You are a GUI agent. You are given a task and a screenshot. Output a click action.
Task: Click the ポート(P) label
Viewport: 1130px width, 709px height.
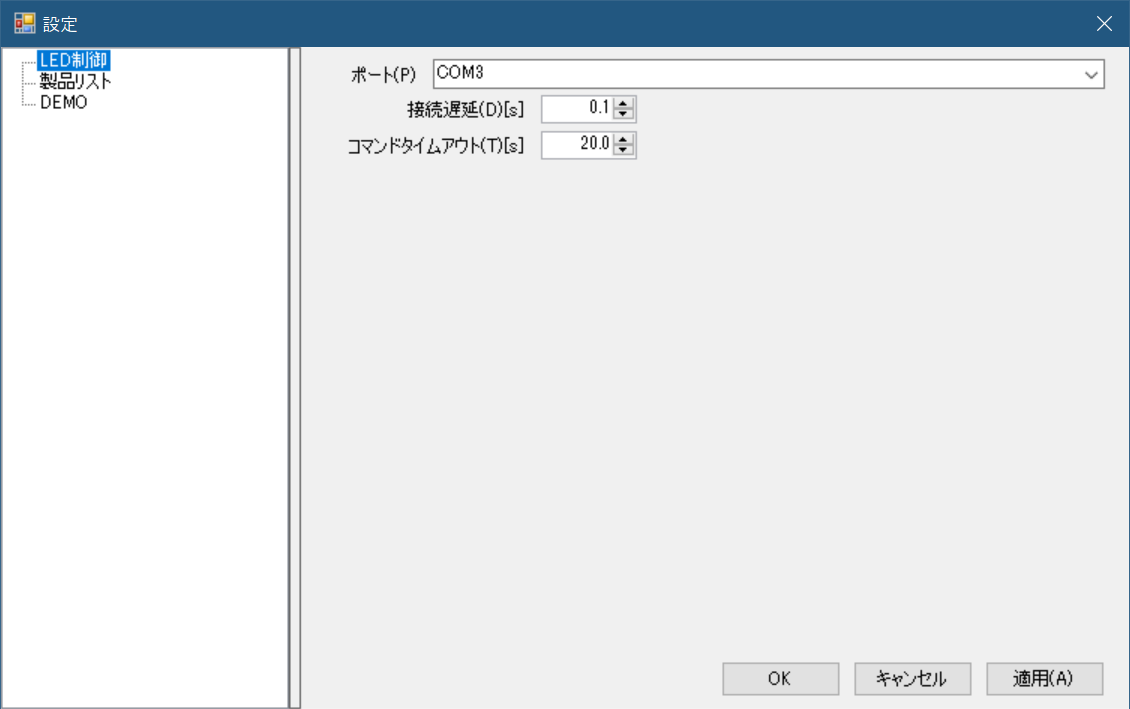[x=383, y=76]
